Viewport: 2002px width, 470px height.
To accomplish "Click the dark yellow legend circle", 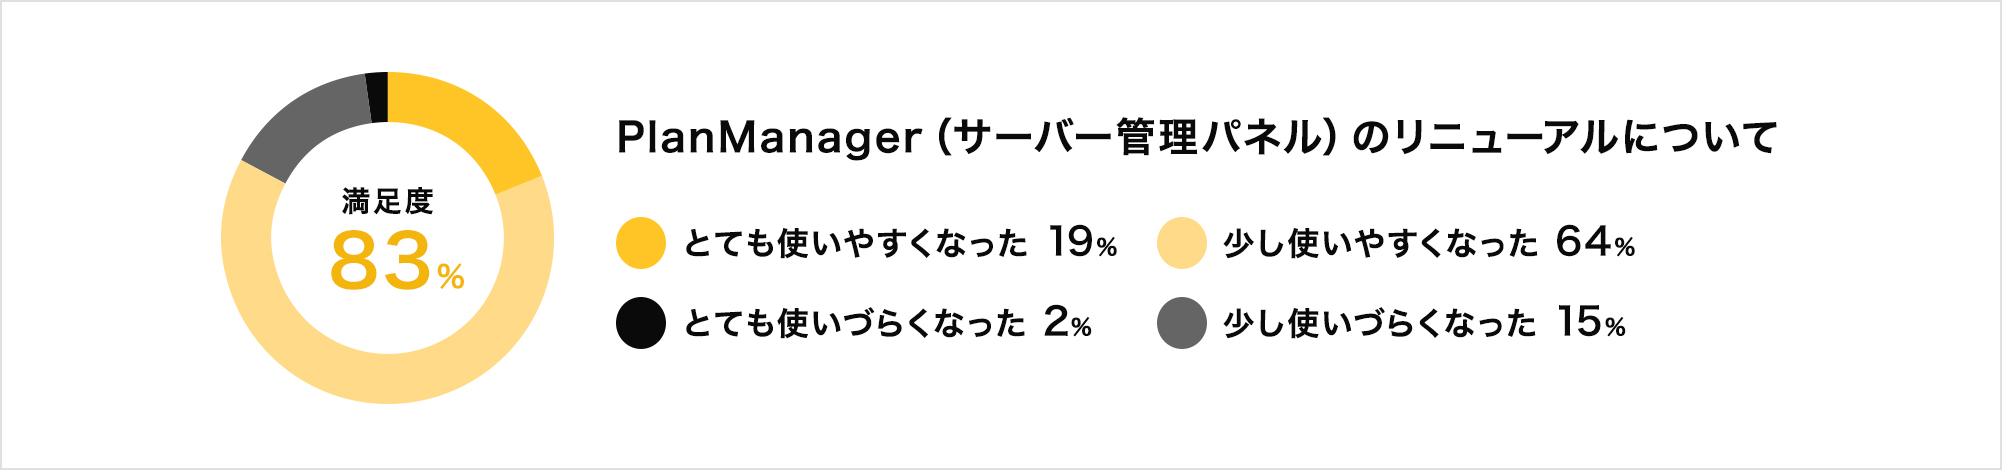I will tap(641, 243).
